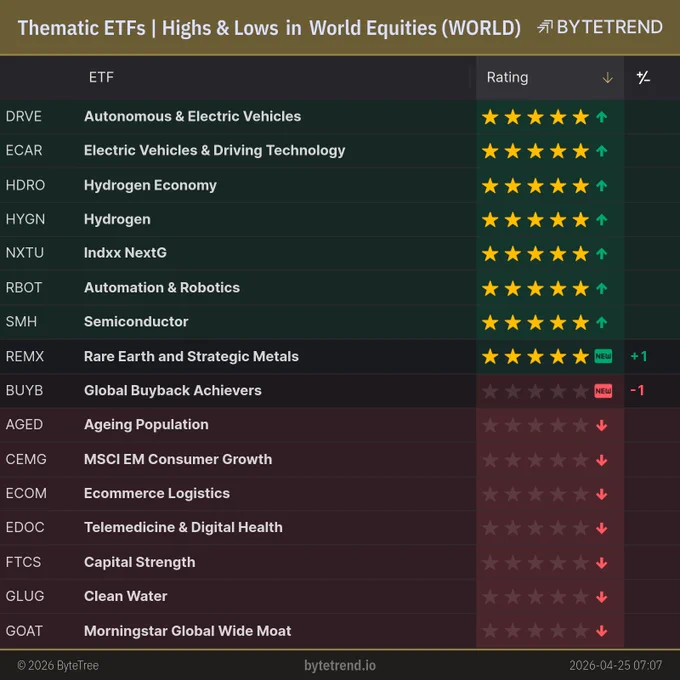The height and width of the screenshot is (680, 680).
Task: Click the green up arrow for NXTU
Action: pos(602,254)
